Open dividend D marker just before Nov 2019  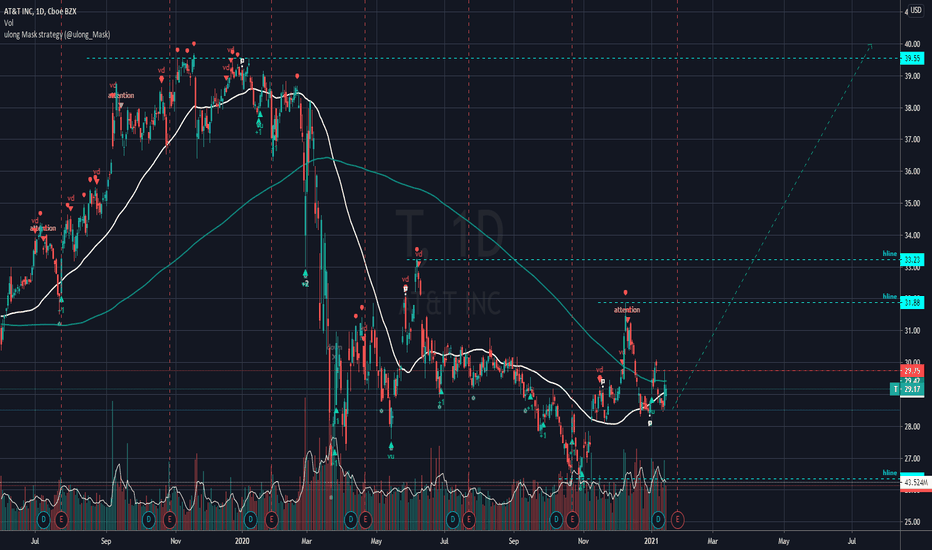149,520
